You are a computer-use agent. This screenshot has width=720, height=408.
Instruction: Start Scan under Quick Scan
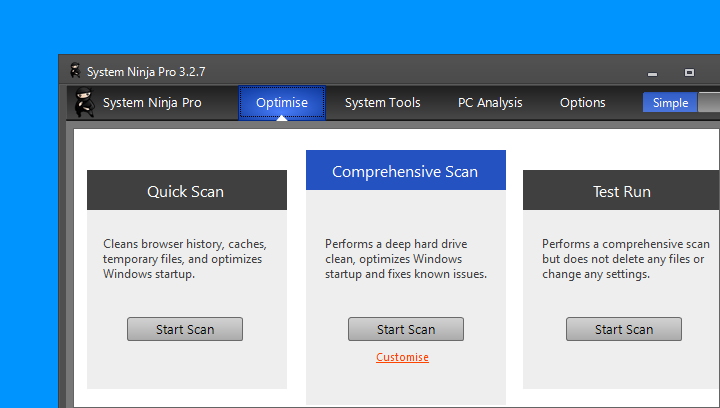(185, 329)
